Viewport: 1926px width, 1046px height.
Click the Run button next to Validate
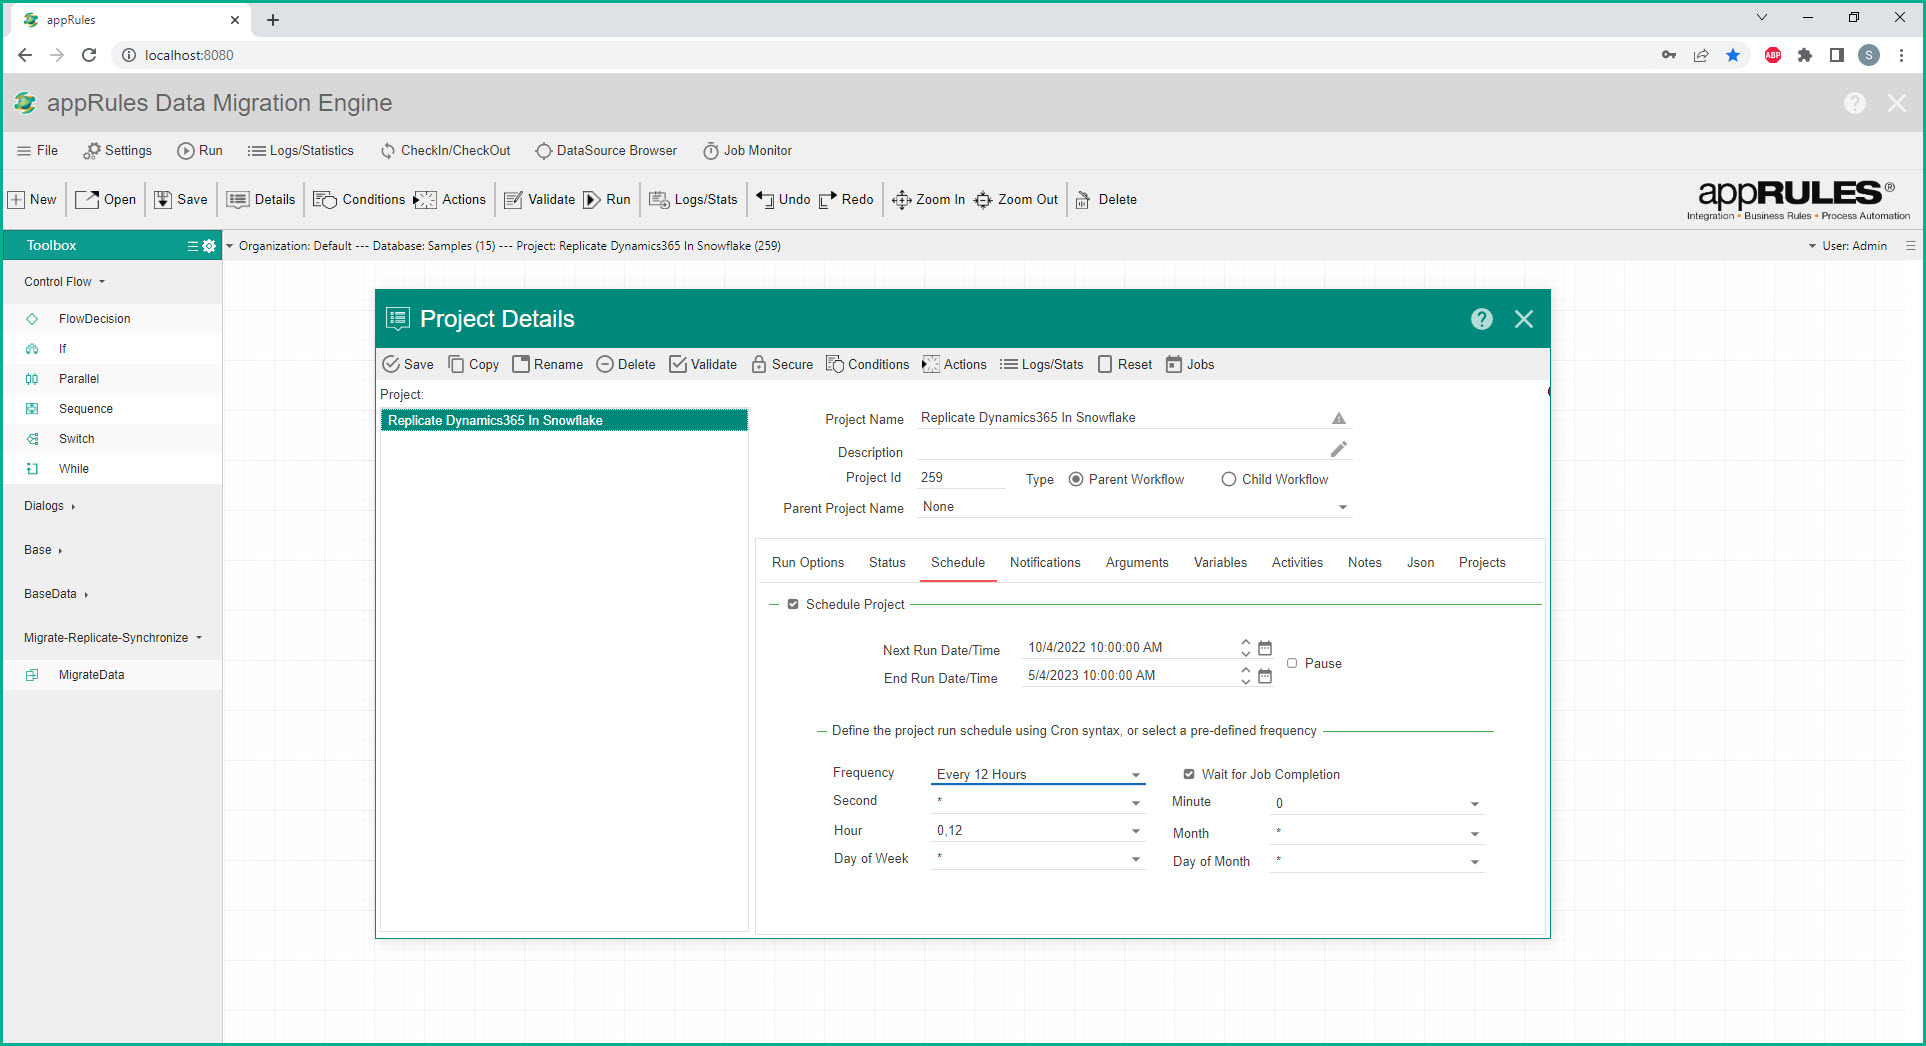(607, 200)
